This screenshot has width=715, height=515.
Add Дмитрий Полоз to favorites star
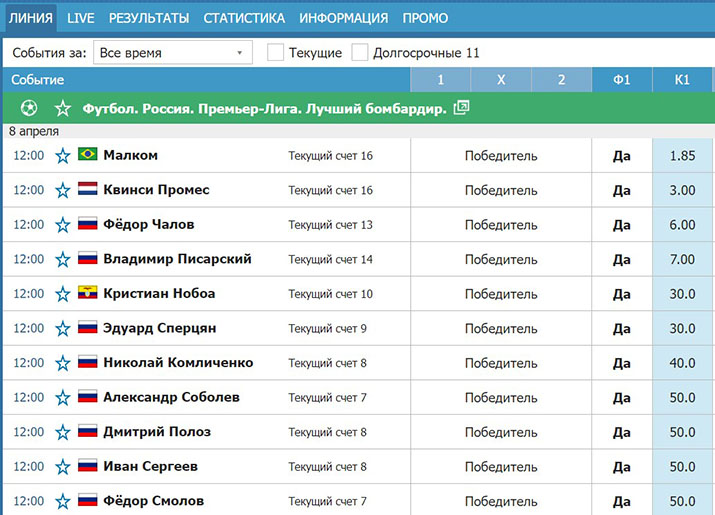point(62,432)
